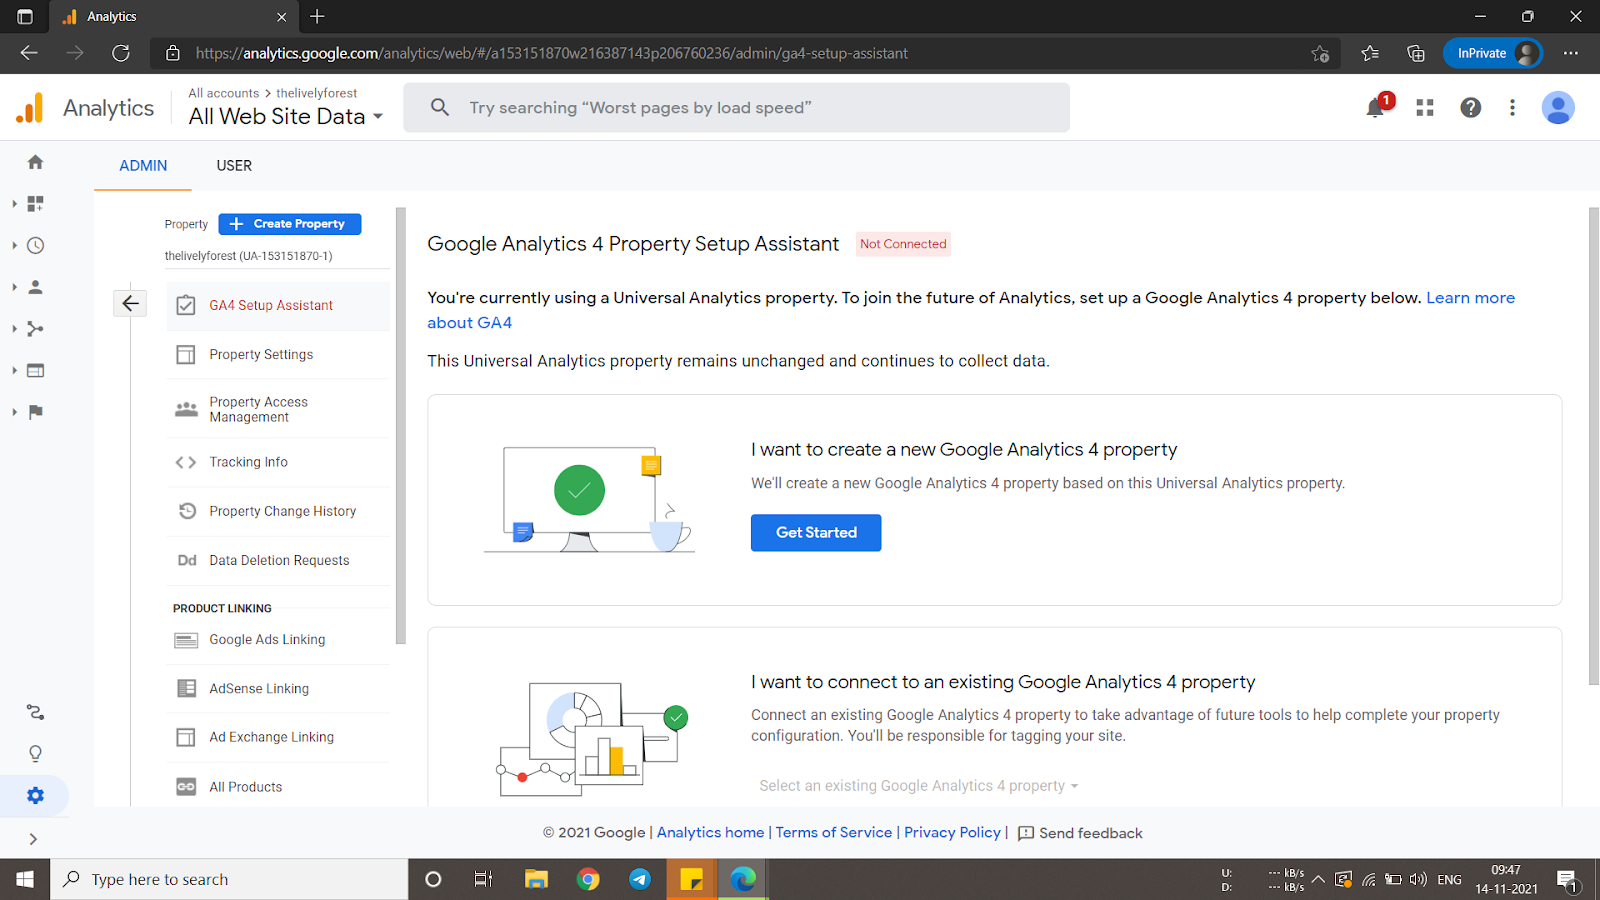Click the InPrivate profile button
1600x900 pixels.
1493,53
